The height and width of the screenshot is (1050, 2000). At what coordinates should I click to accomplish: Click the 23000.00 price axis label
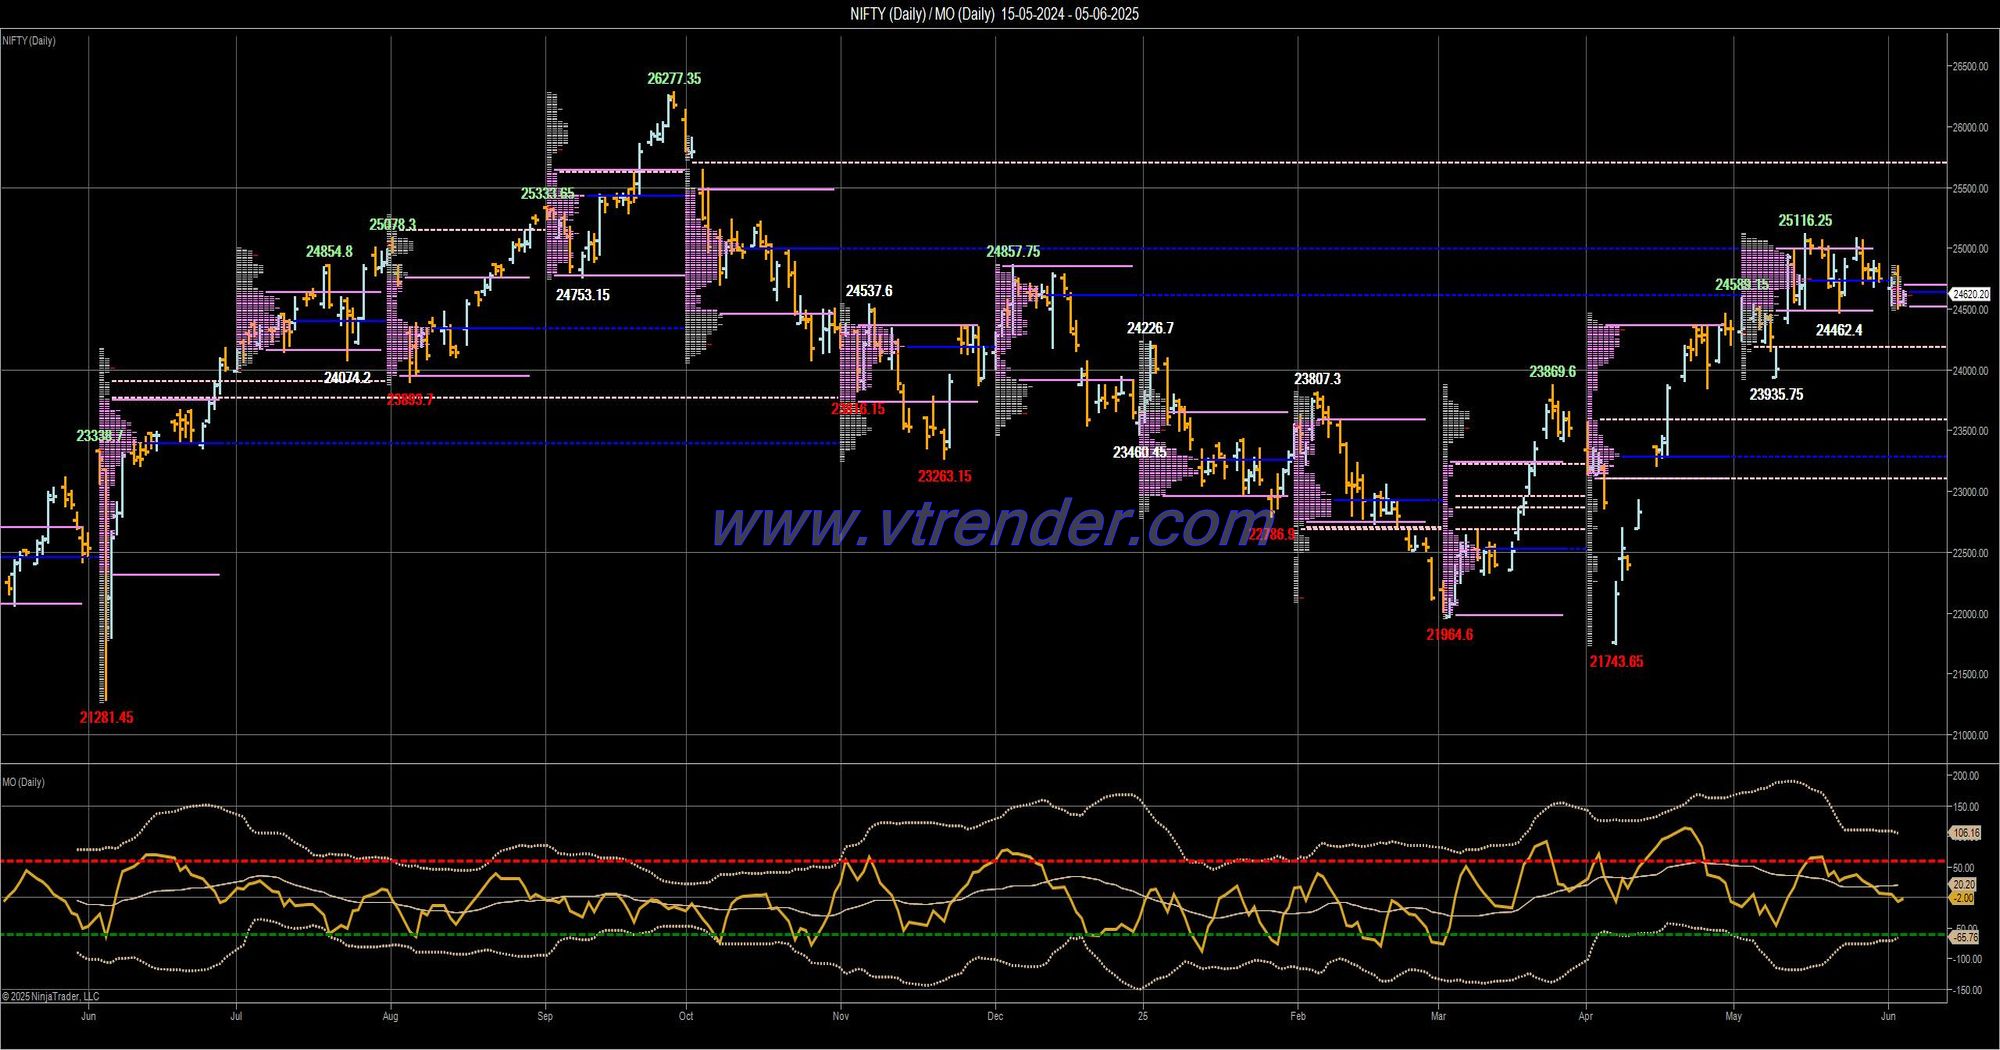[x=1970, y=493]
